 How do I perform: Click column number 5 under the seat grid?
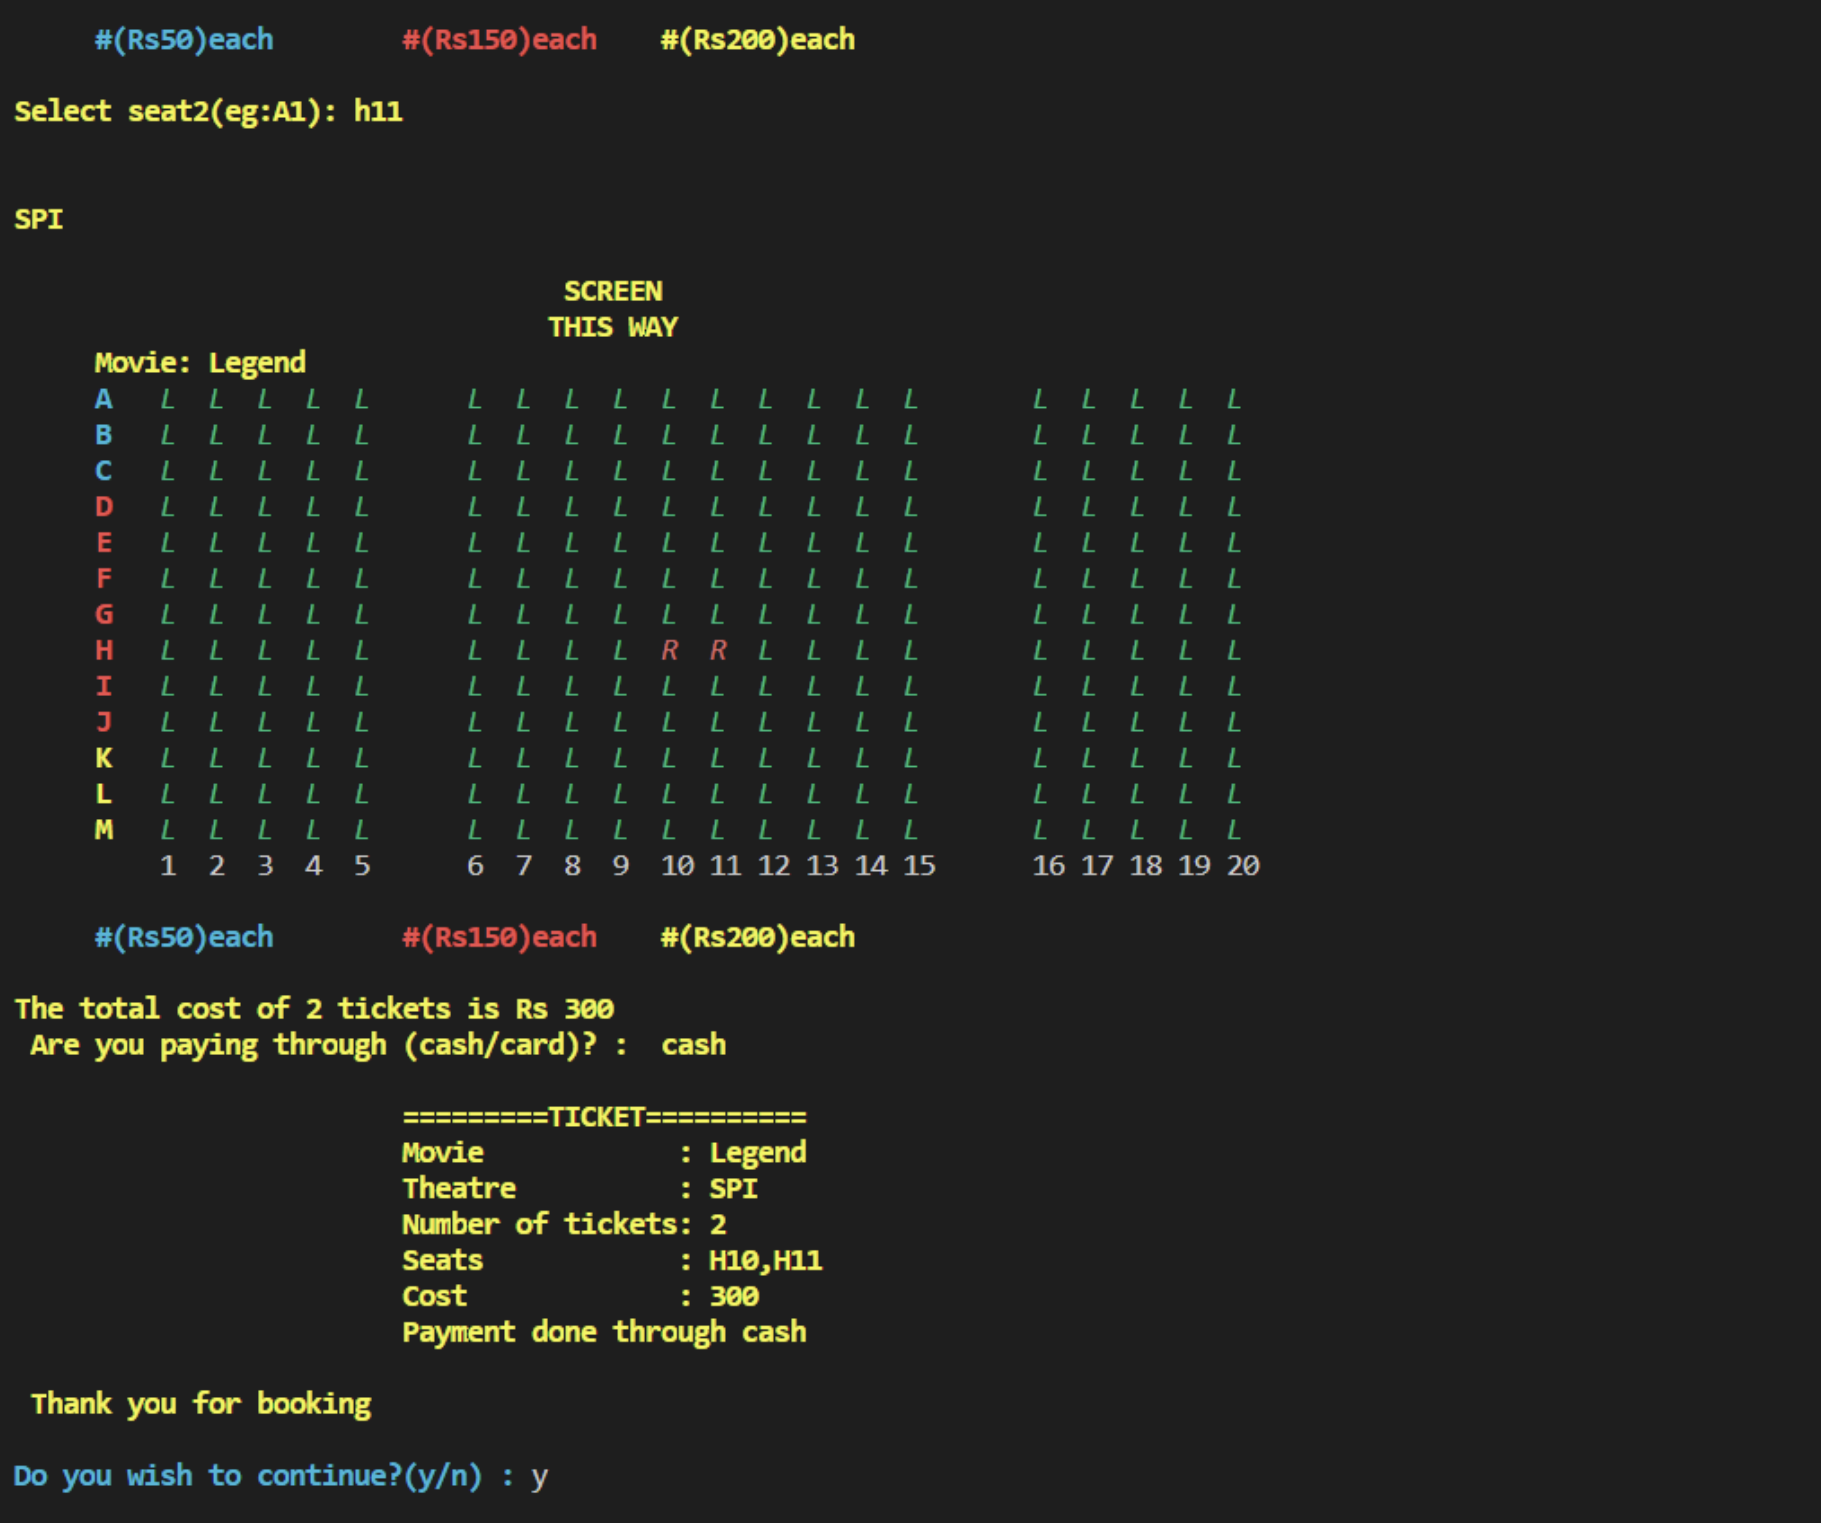[x=362, y=866]
